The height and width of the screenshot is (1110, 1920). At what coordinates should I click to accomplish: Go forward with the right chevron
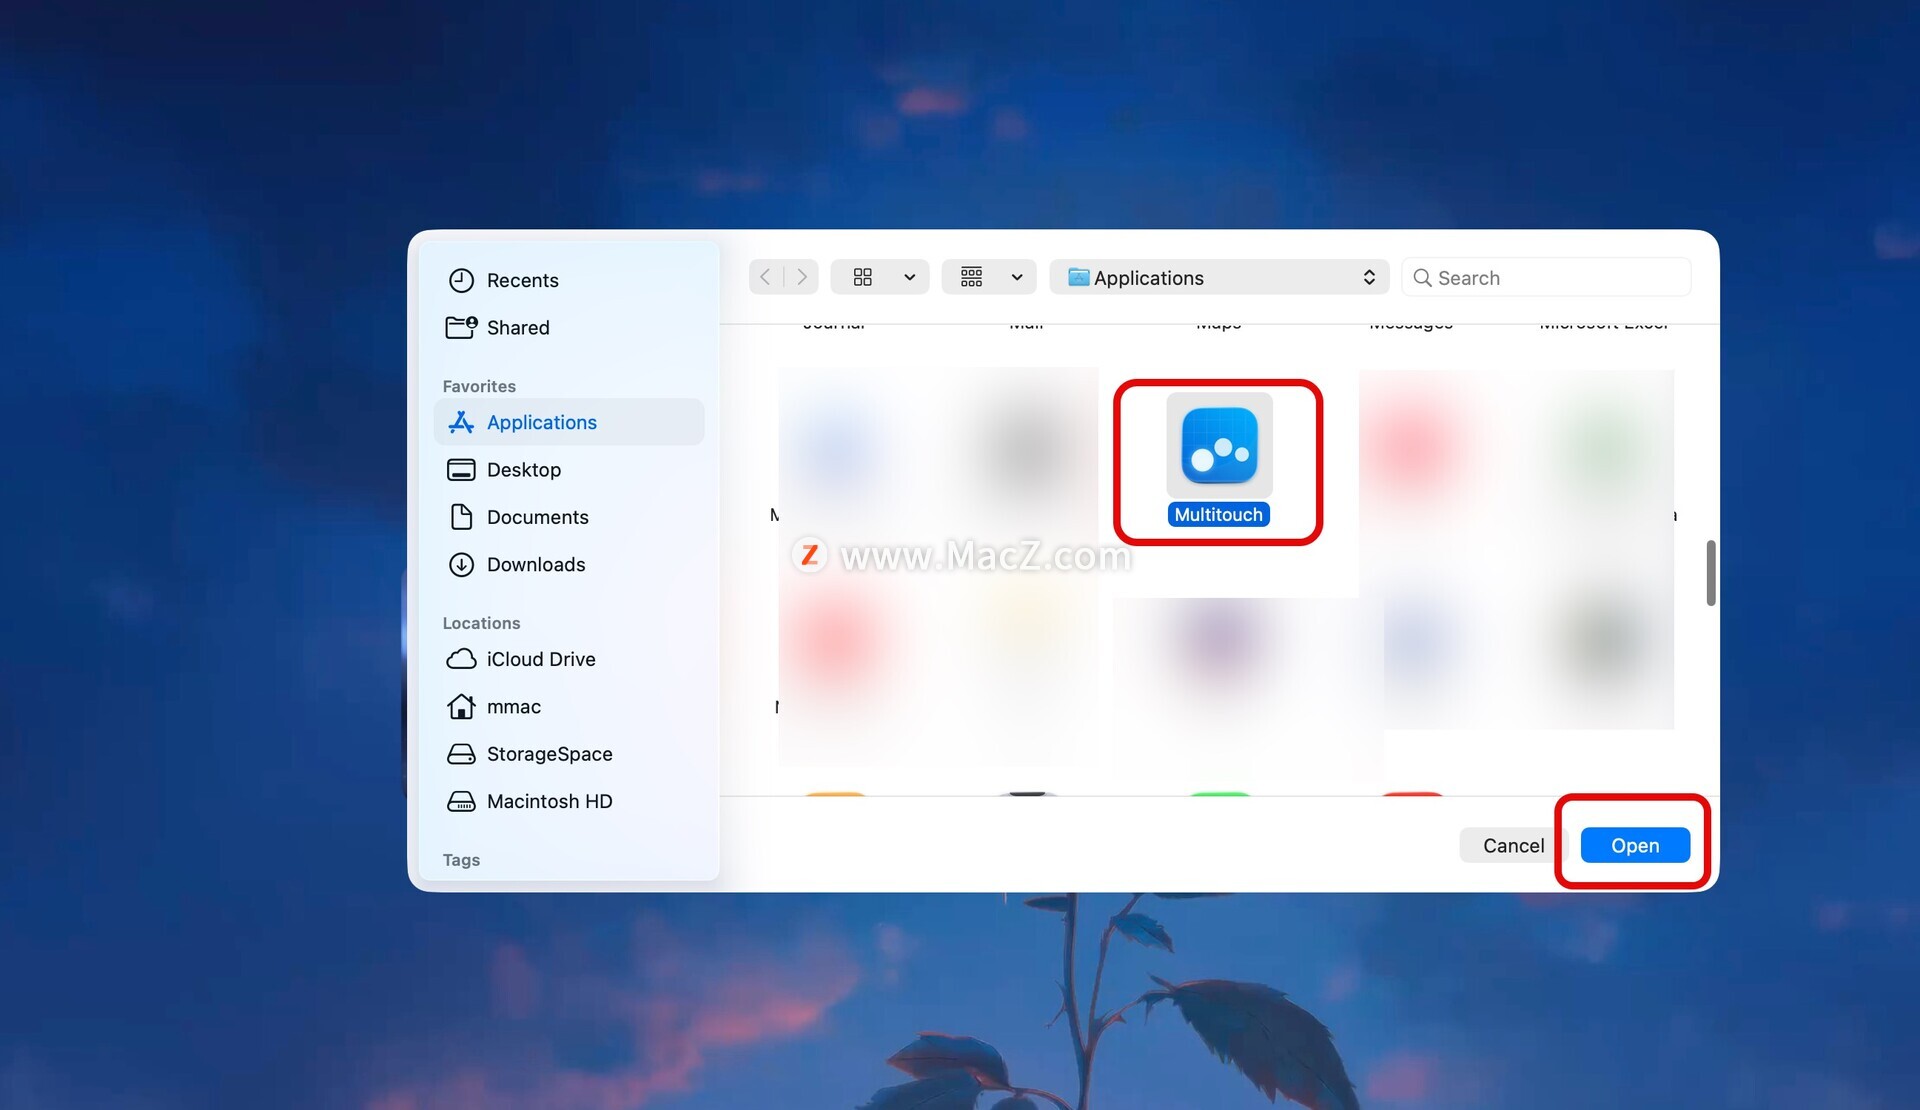(801, 277)
